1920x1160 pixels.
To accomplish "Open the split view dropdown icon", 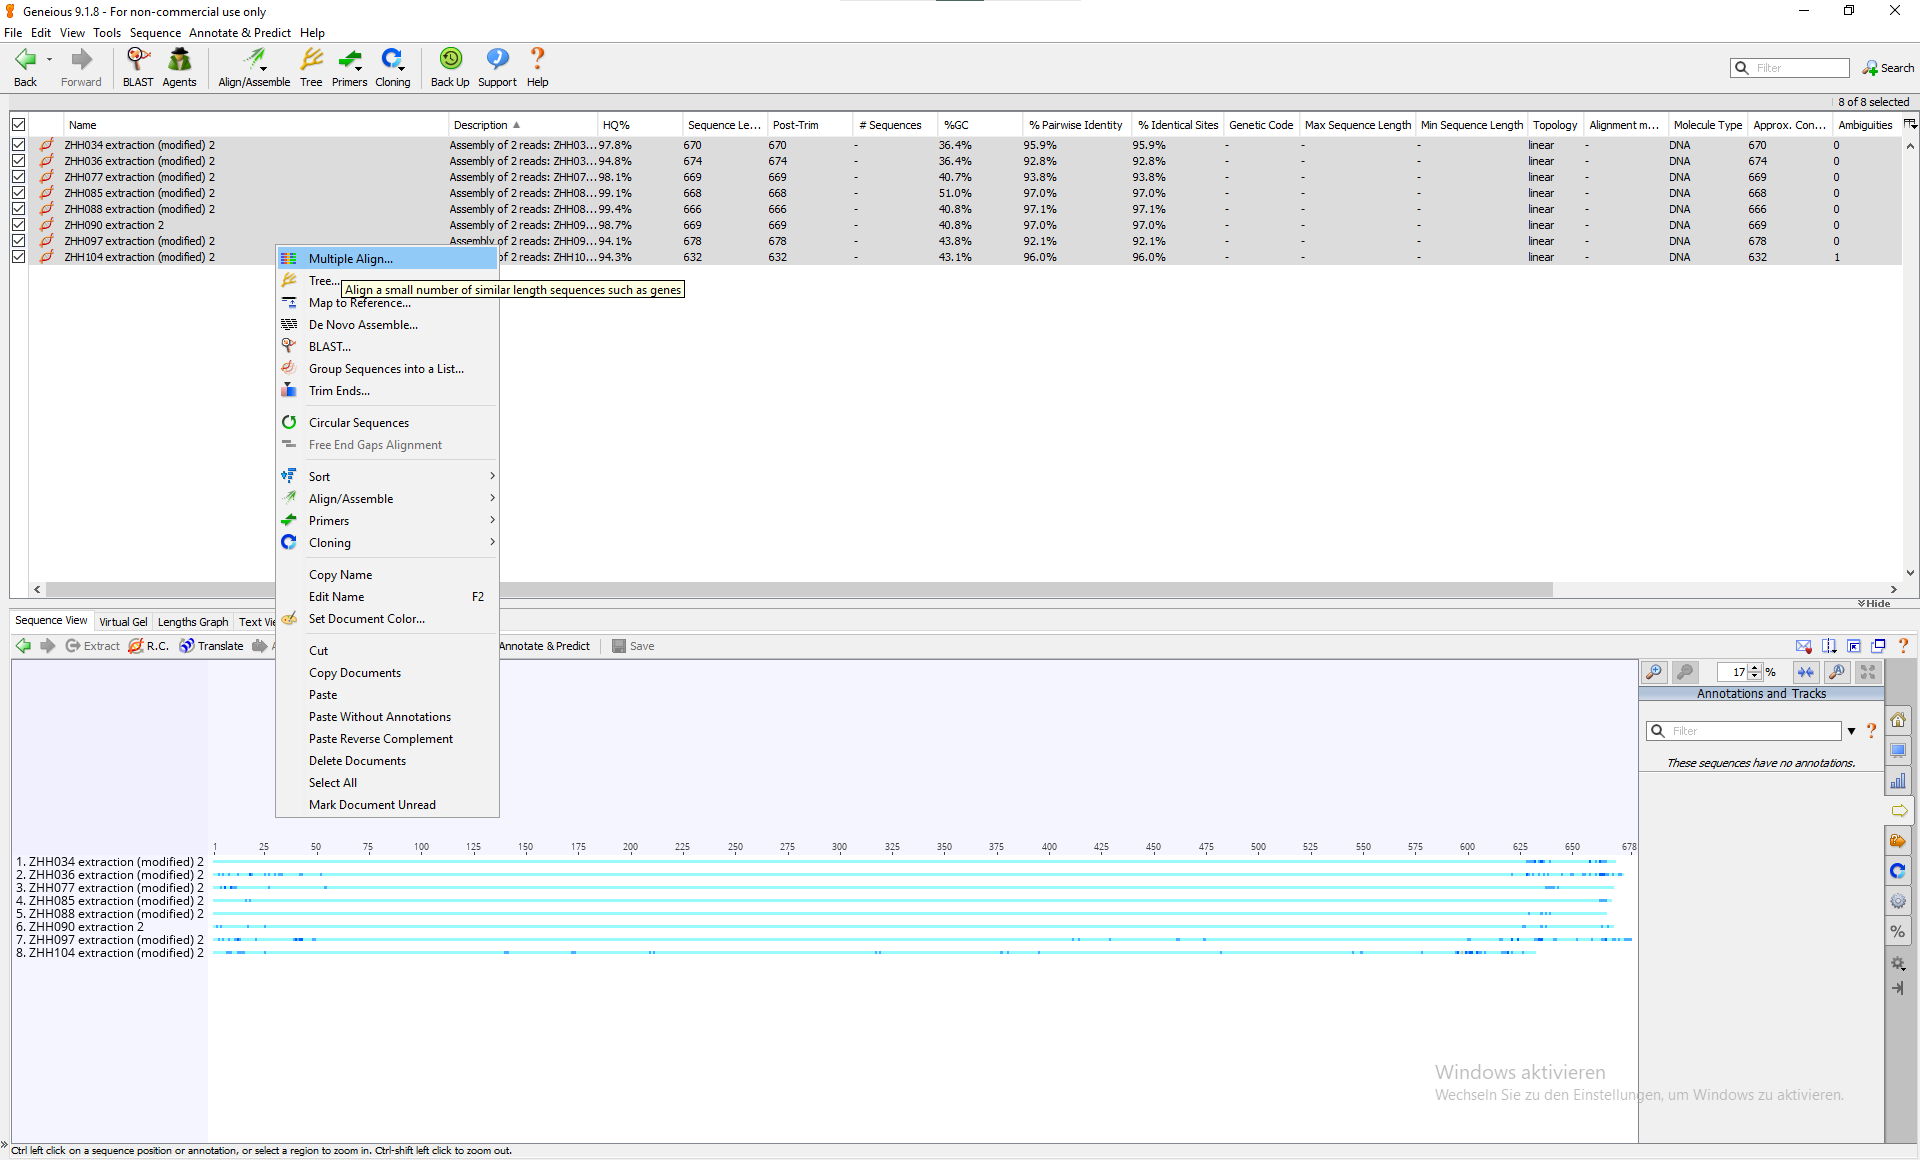I will (x=1829, y=646).
